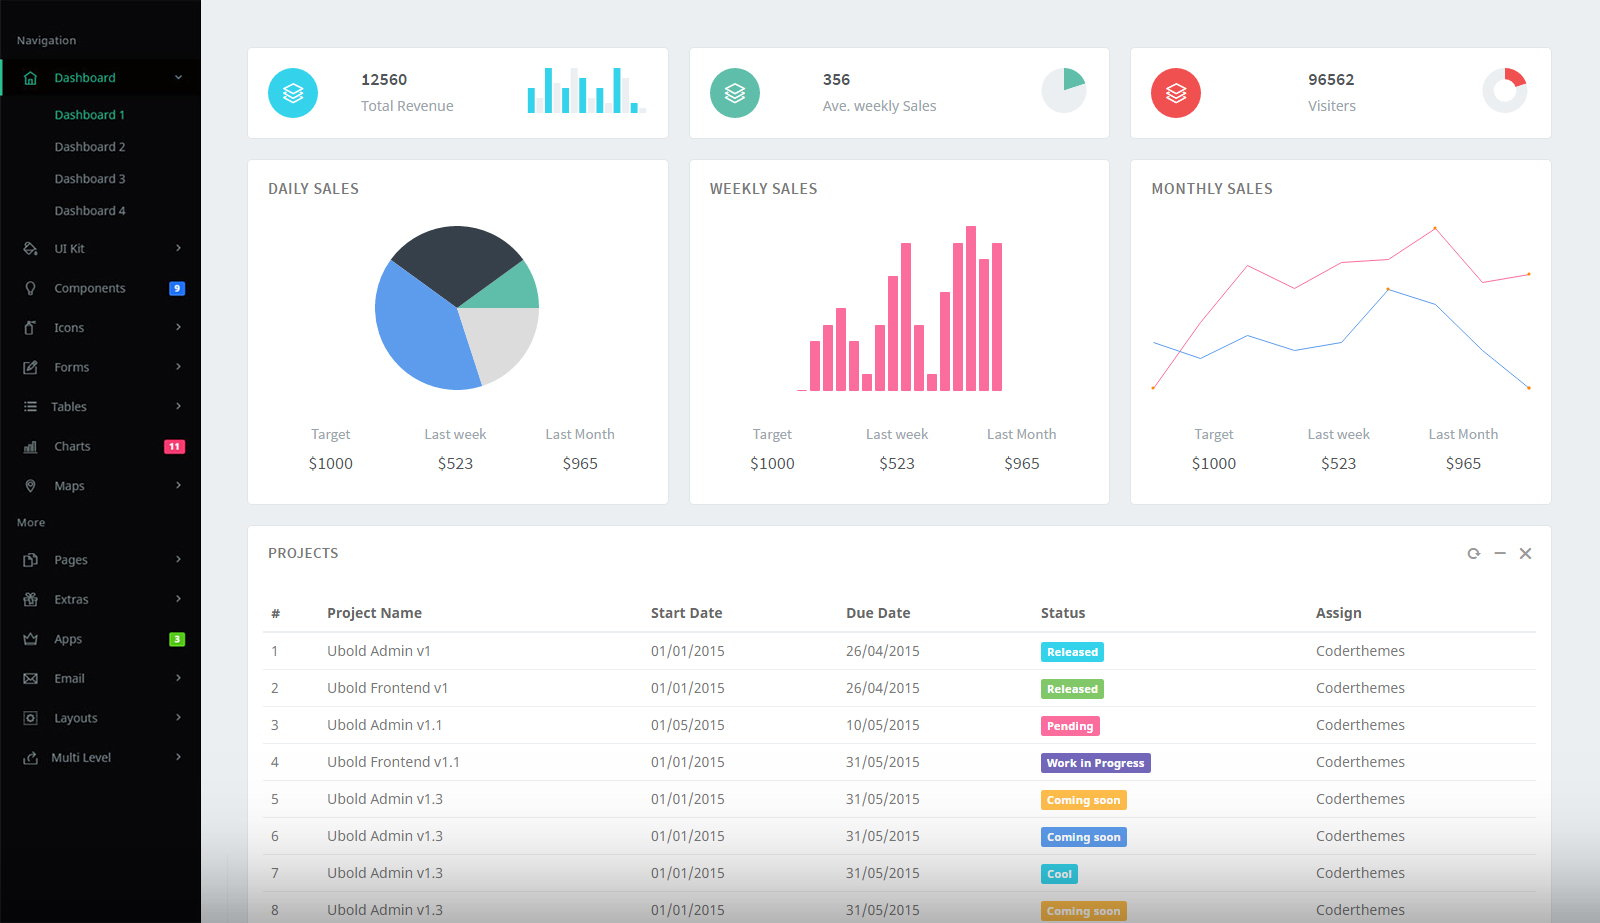
Task: Click the Work in Progress status badge
Action: coord(1095,763)
